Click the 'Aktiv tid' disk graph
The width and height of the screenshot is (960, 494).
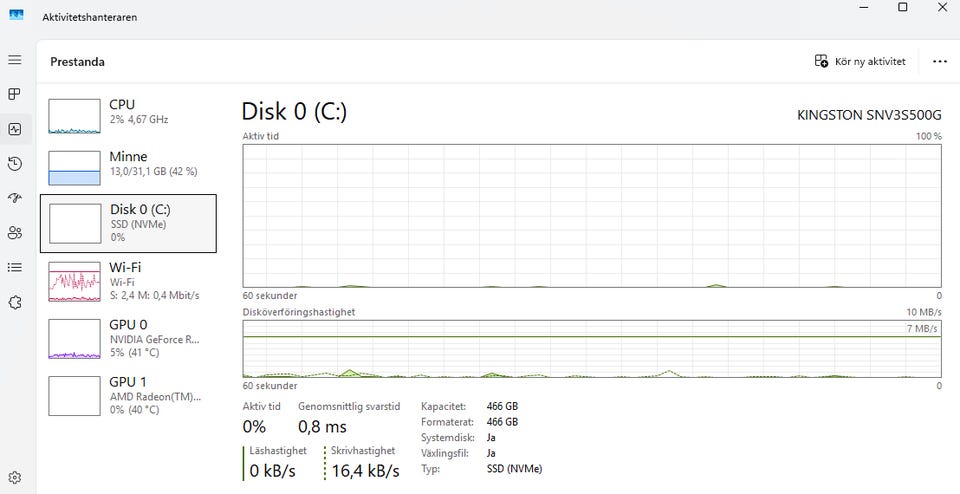pos(592,215)
